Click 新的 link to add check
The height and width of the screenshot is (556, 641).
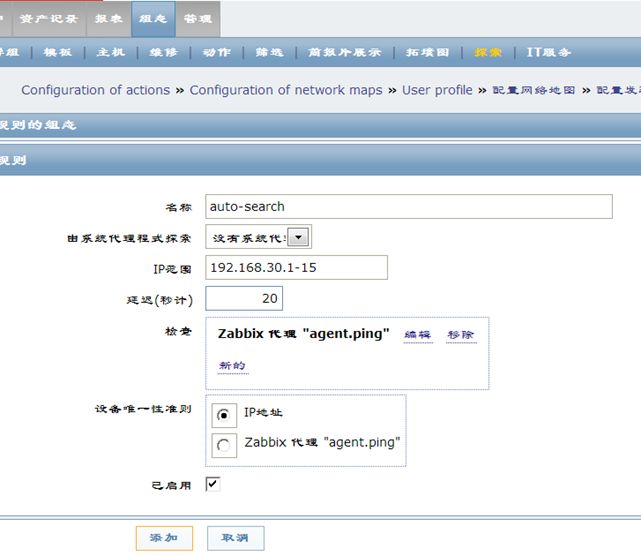click(x=232, y=365)
